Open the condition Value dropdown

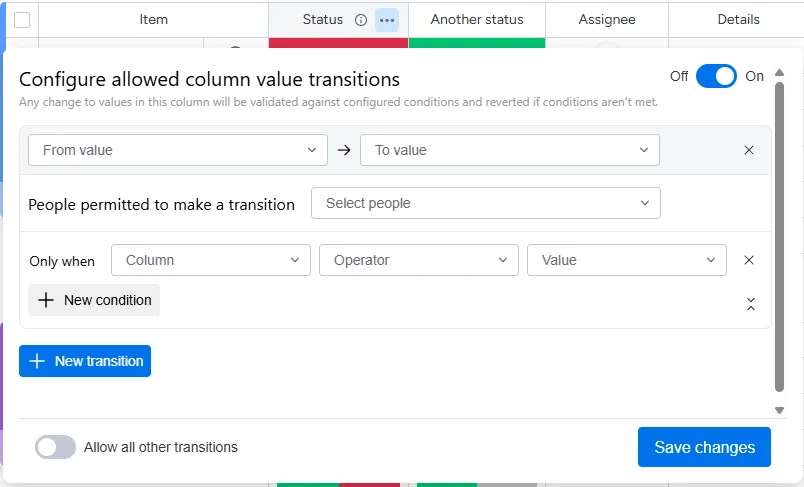tap(627, 260)
